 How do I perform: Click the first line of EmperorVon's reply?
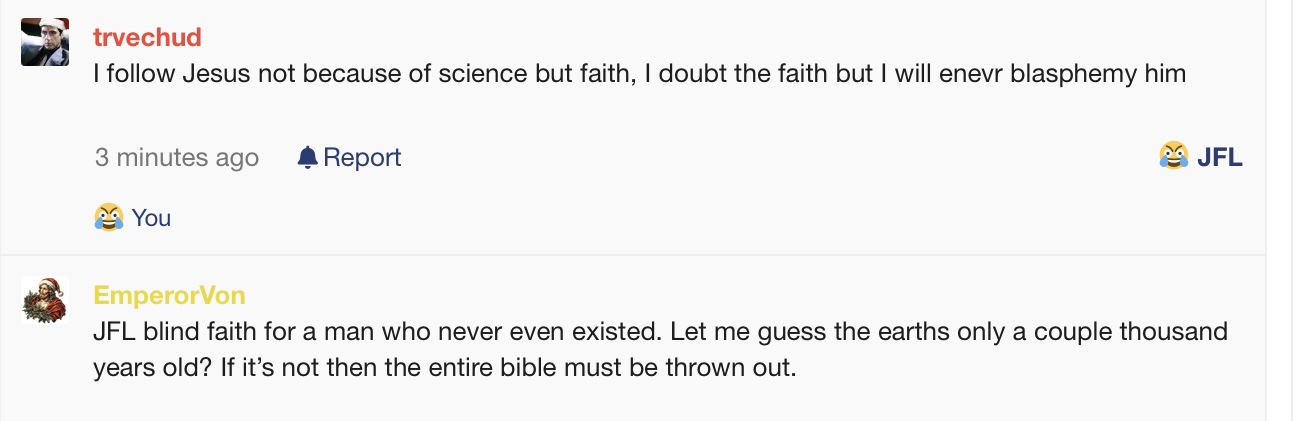[x=660, y=330]
